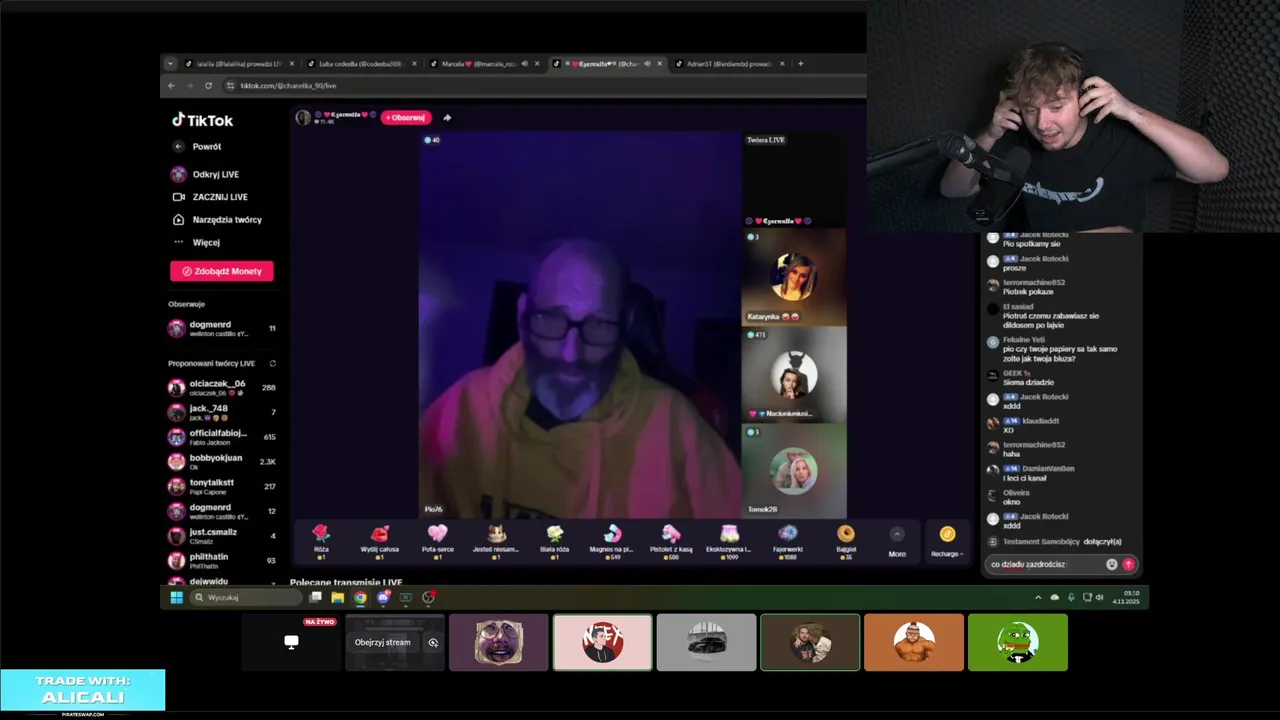Click the Zdobądź Monety button
Screen dimensions: 1280x720
(221, 271)
